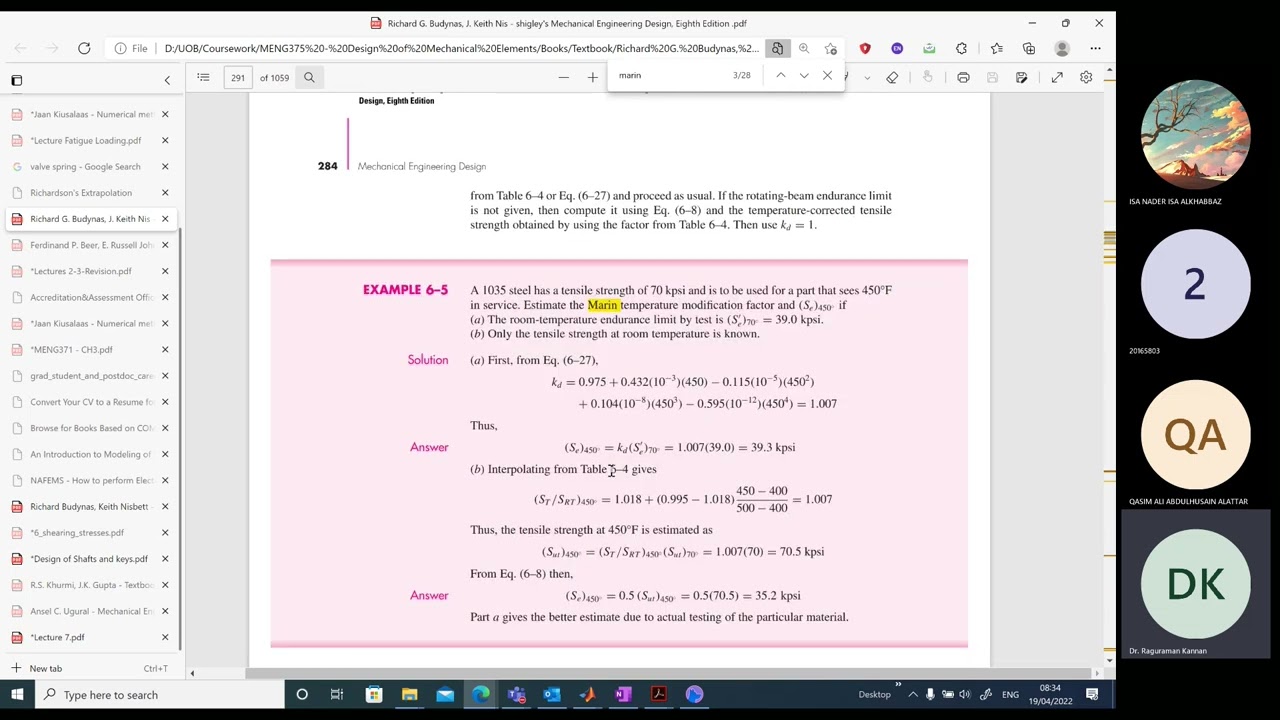Viewport: 1280px width, 720px height.
Task: Click the address bar file URL
Action: pos(461,48)
